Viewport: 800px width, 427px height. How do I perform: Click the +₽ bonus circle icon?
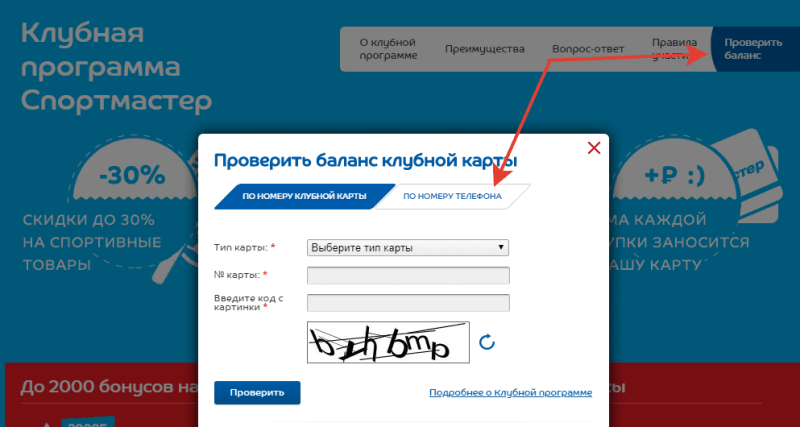673,178
